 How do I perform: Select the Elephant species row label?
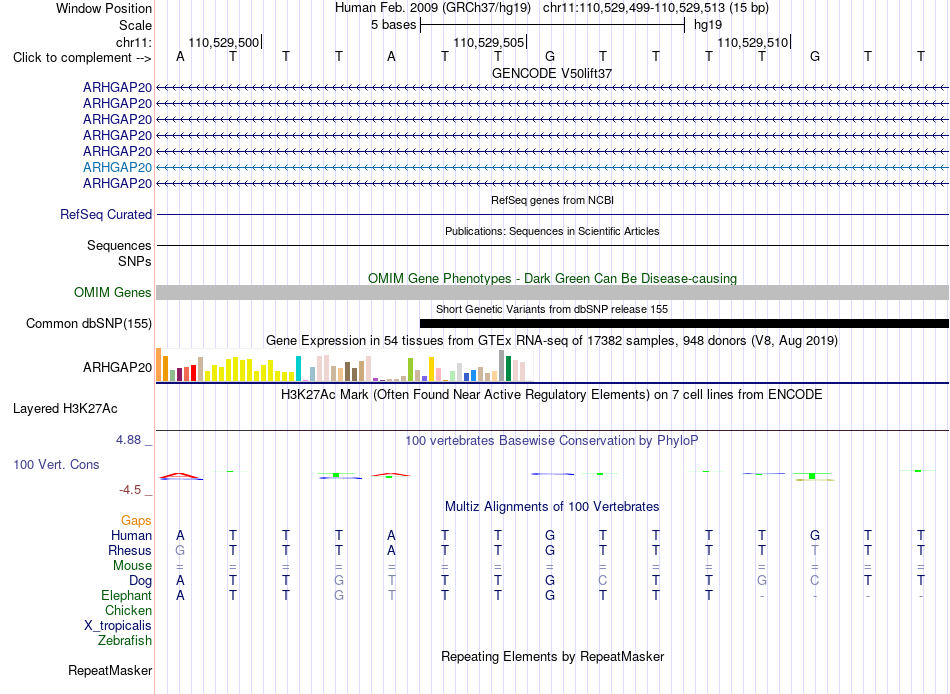coord(127,596)
